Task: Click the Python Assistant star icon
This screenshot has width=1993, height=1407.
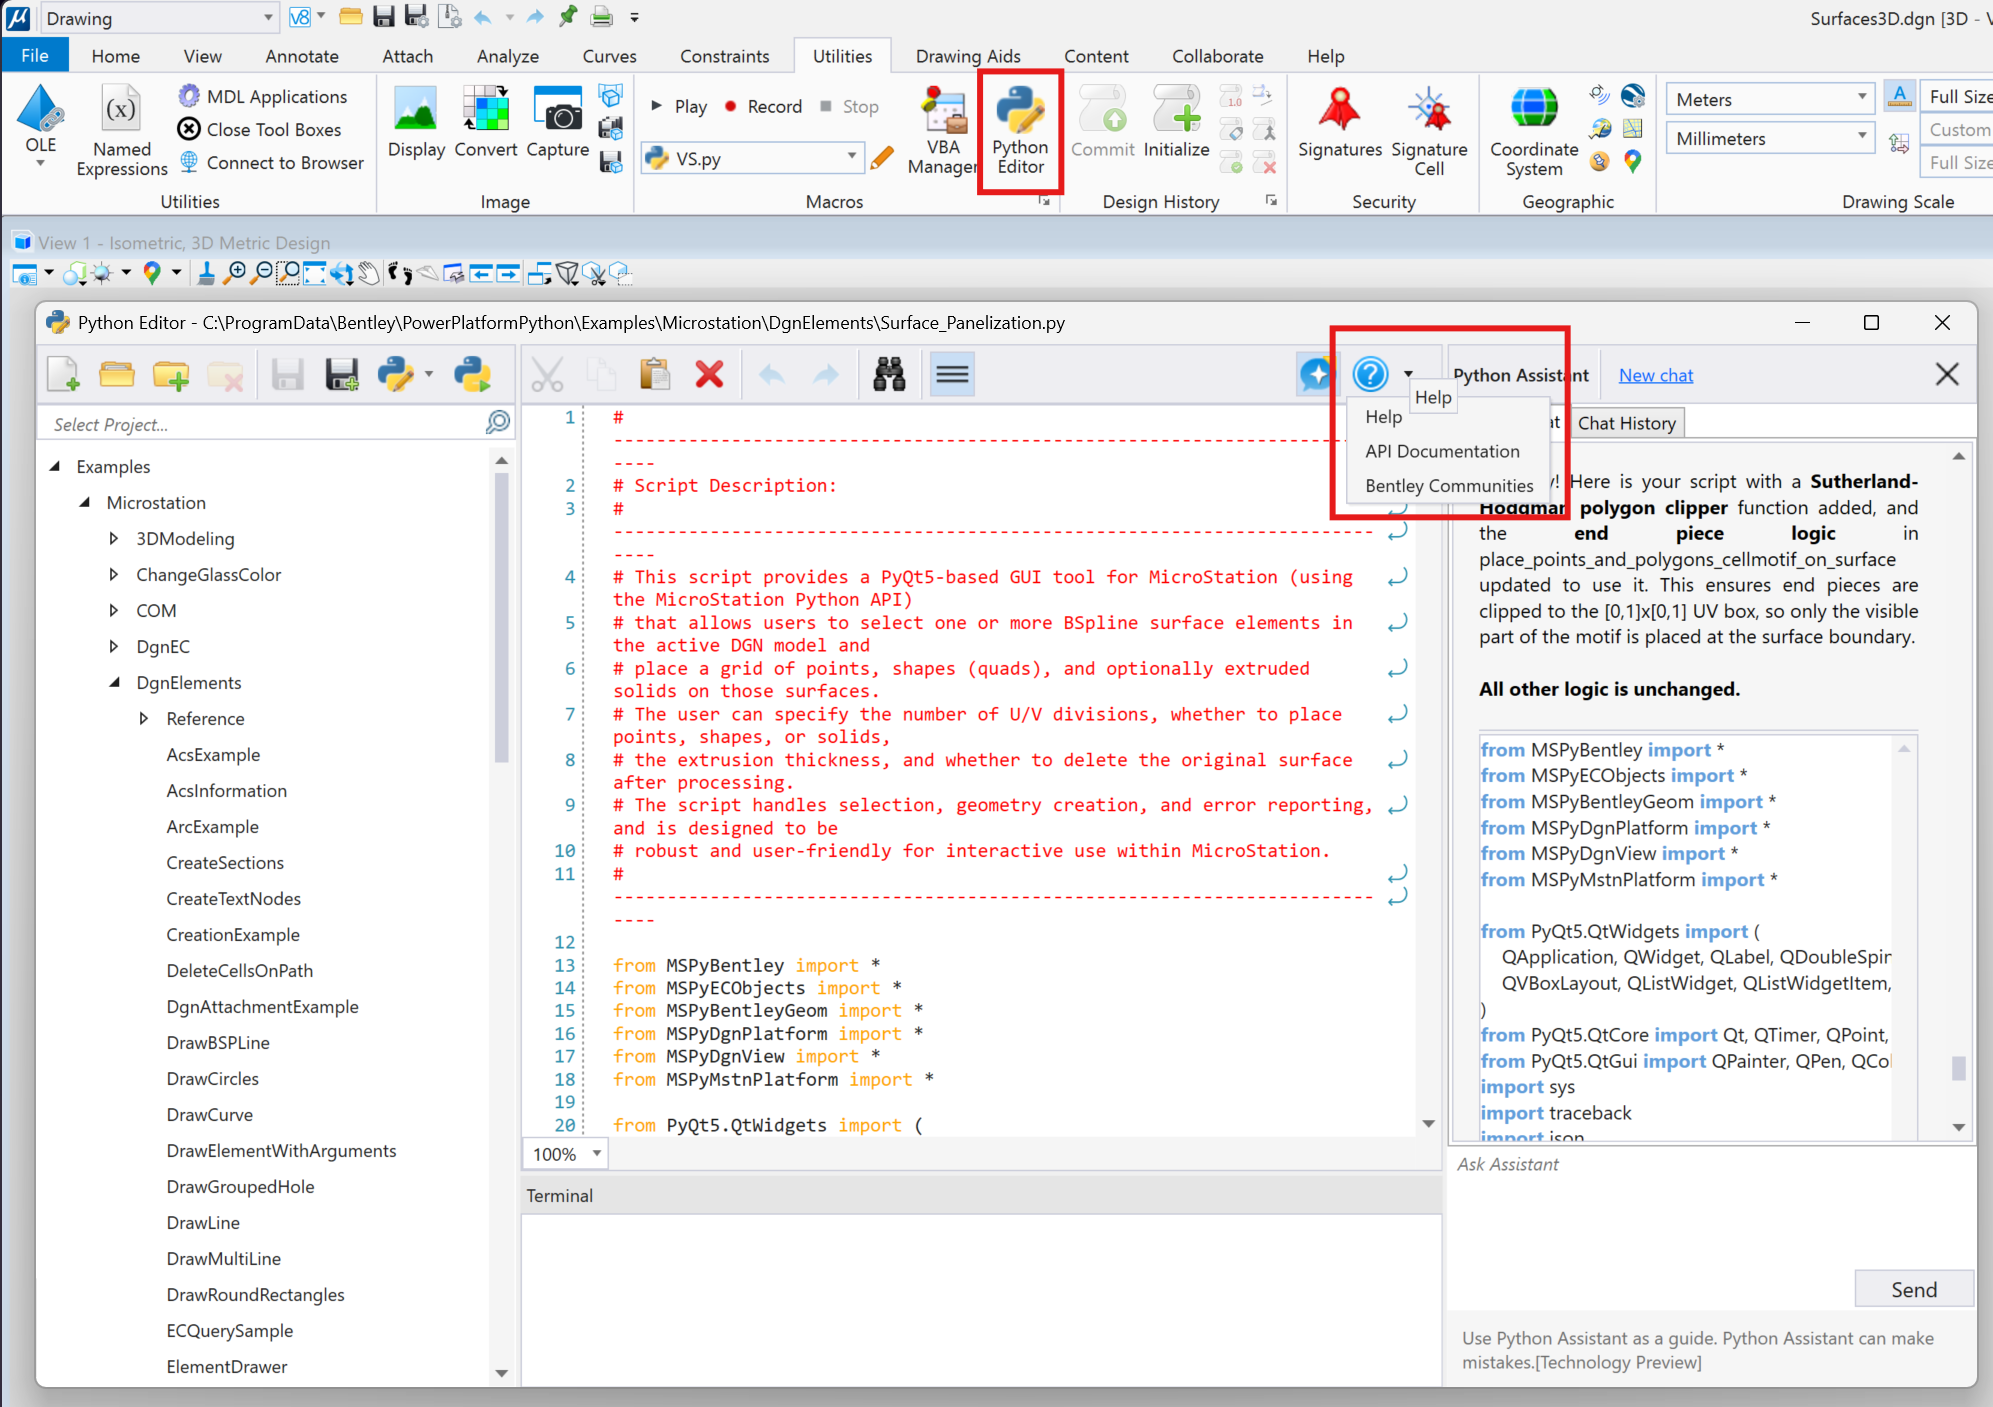Action: coord(1316,375)
